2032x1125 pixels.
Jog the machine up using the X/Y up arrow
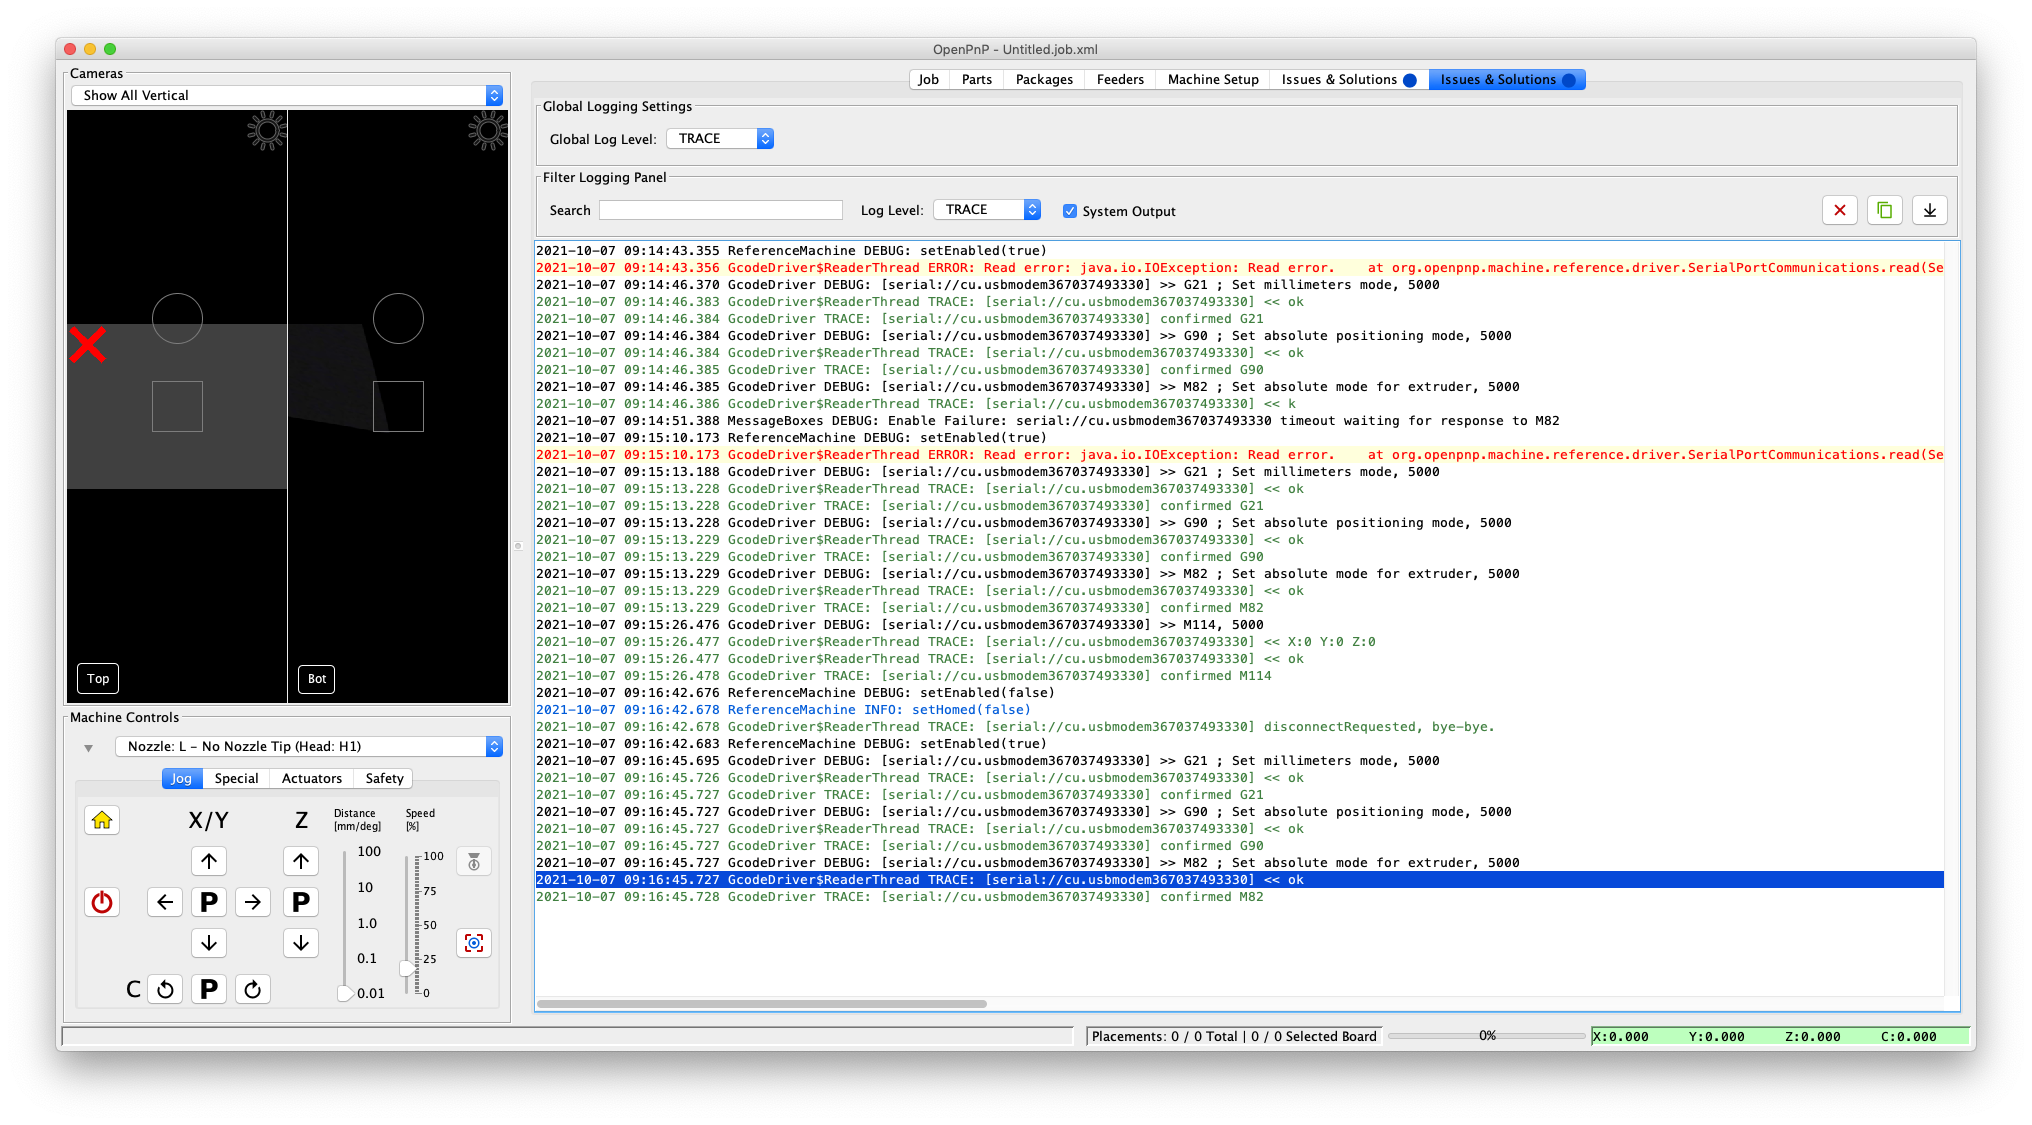[x=209, y=860]
